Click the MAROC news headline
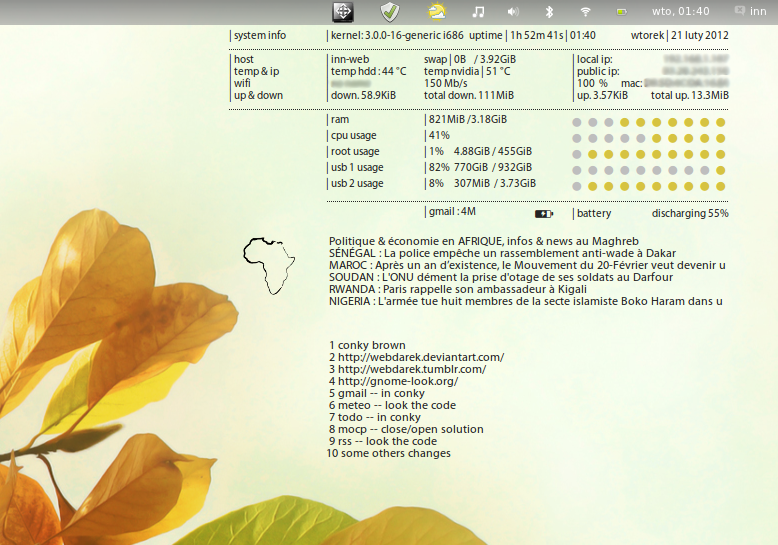Image resolution: width=778 pixels, height=545 pixels. click(x=527, y=265)
